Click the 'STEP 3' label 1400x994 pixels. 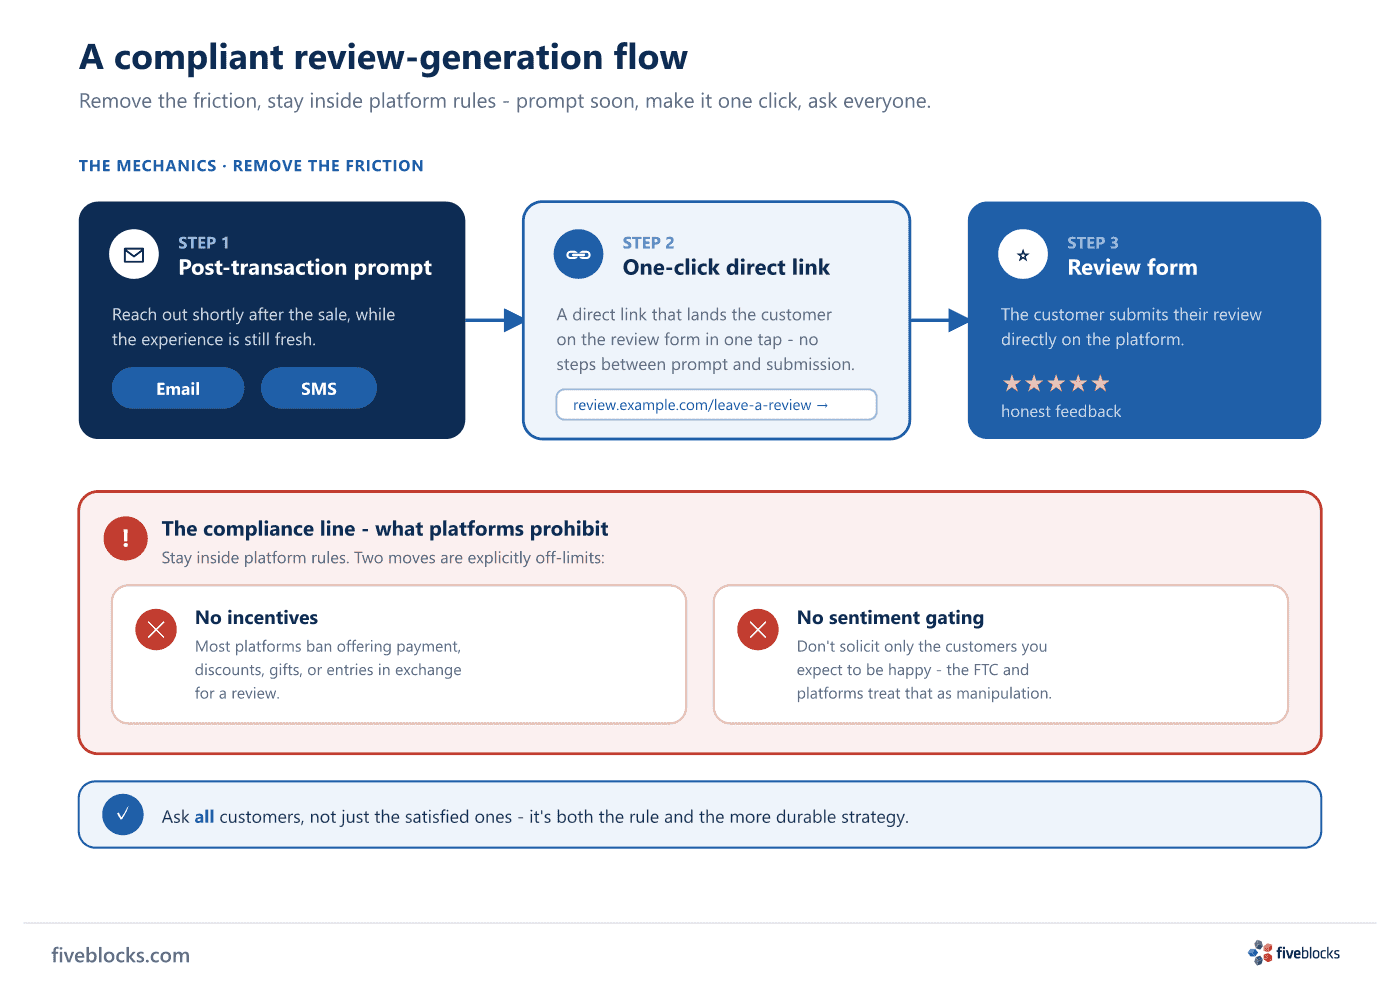(x=1093, y=243)
